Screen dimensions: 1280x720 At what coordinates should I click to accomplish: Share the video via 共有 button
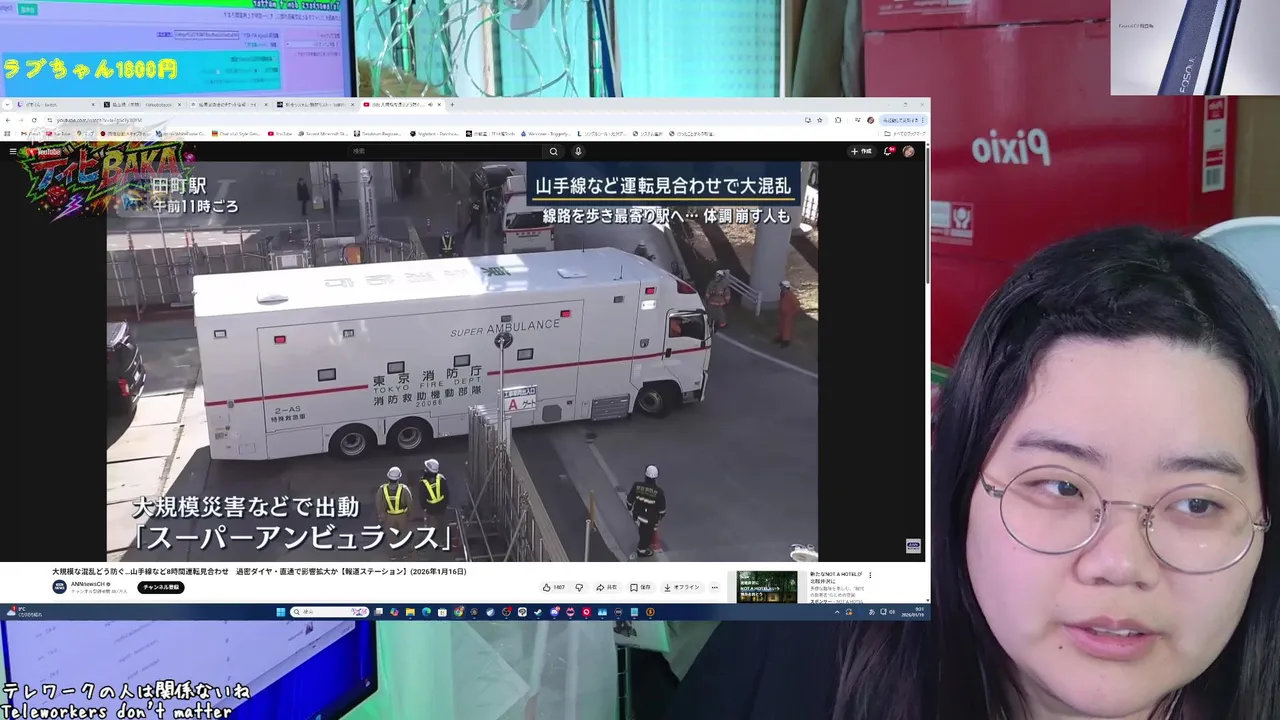[607, 587]
